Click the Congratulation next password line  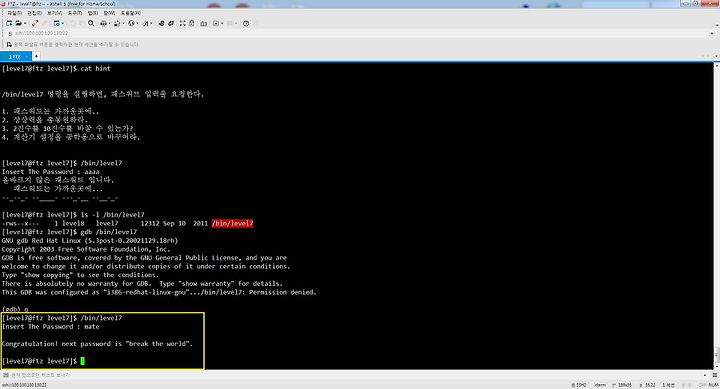97,344
